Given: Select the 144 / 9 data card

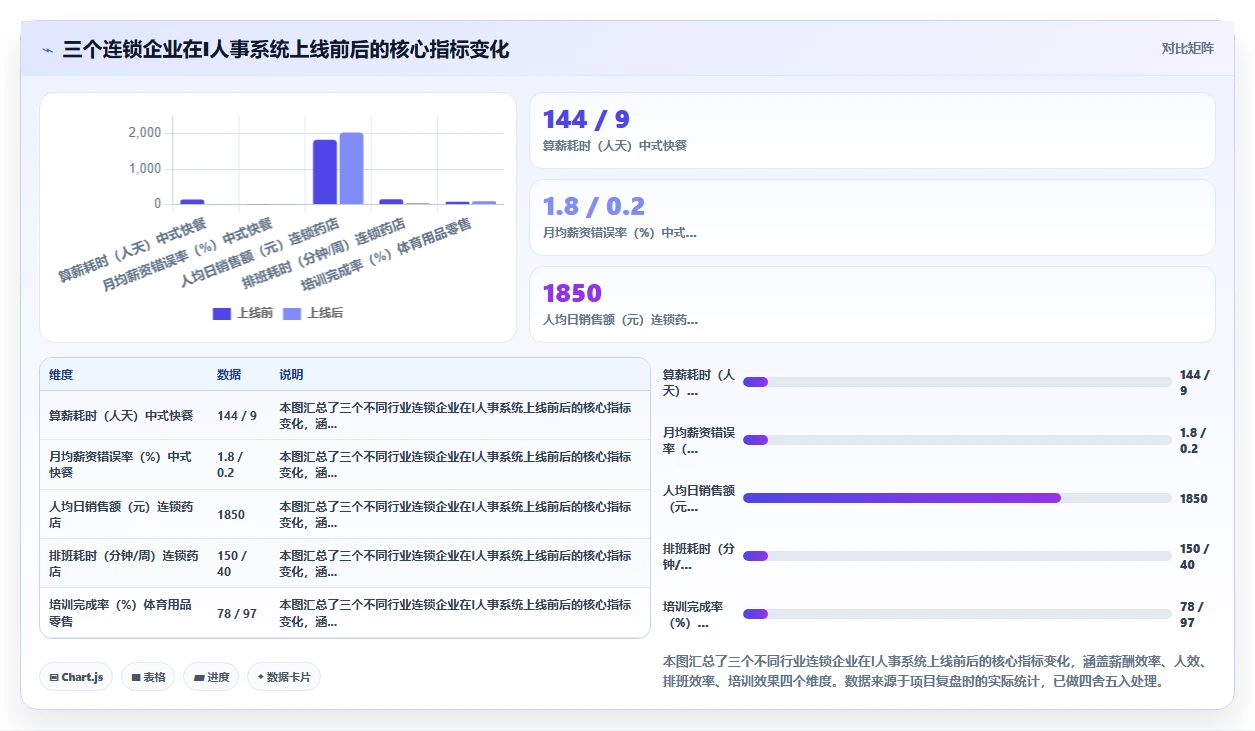Looking at the screenshot, I should click(x=872, y=130).
